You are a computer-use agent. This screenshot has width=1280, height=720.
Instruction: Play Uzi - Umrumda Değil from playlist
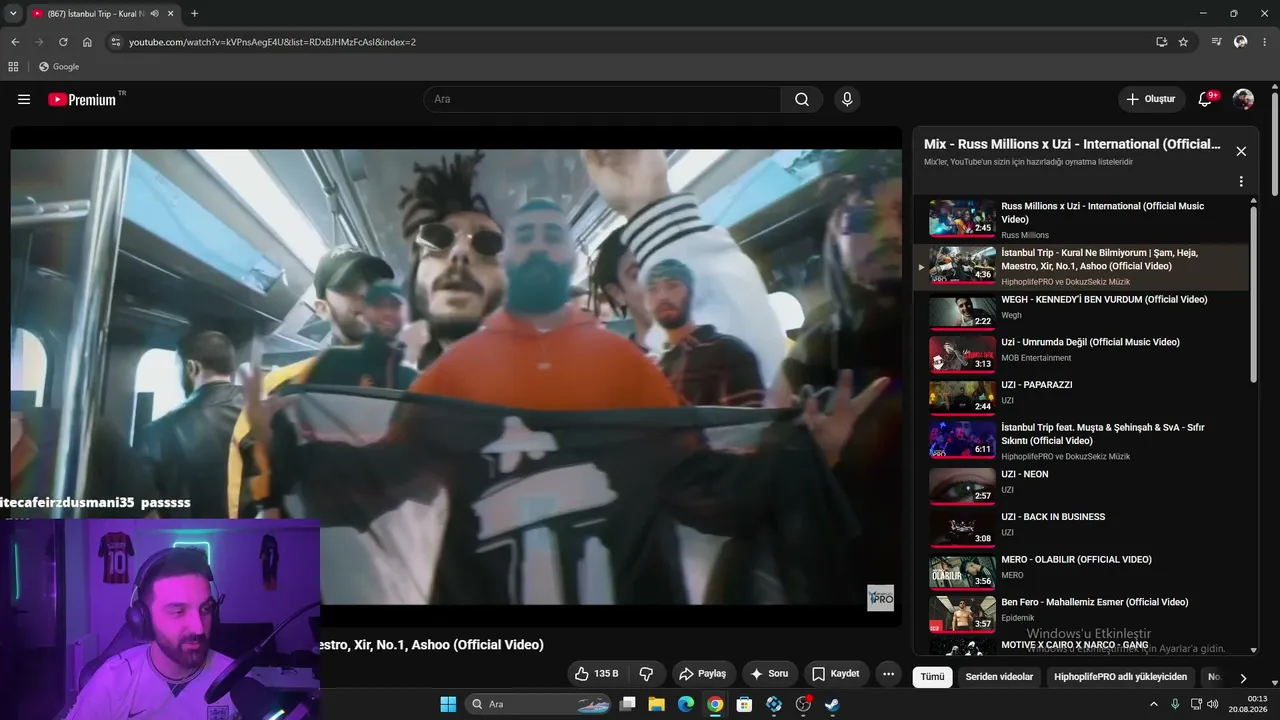(1084, 353)
